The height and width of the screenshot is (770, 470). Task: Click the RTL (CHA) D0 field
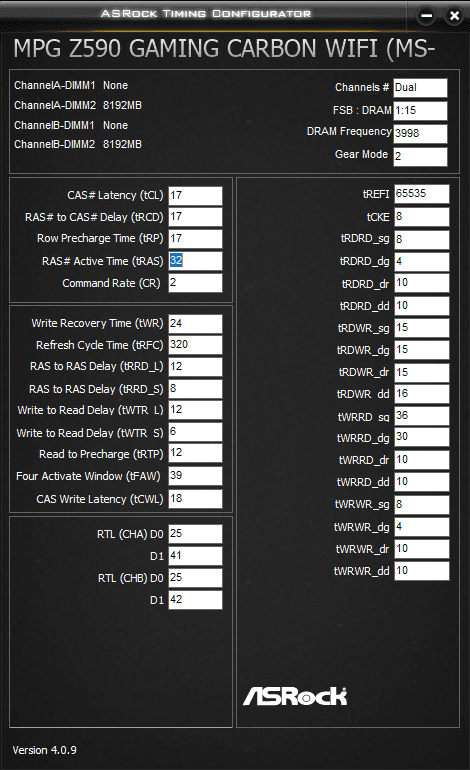coord(195,534)
